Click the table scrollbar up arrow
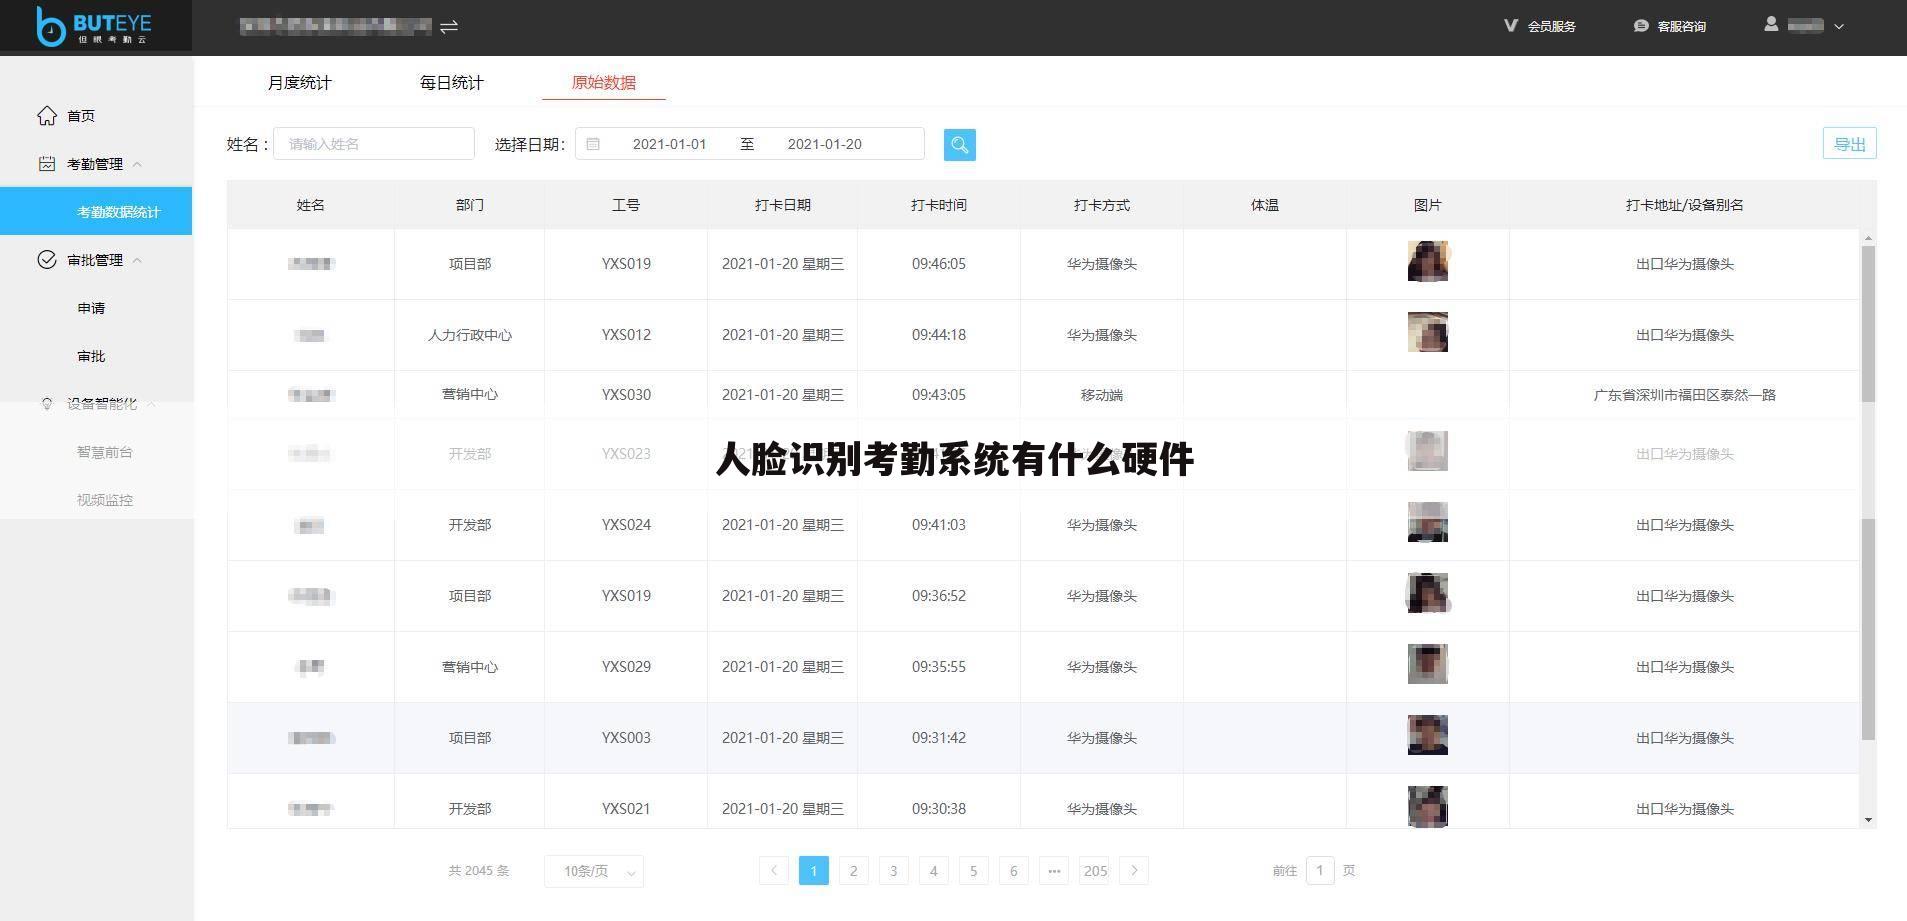Image resolution: width=1907 pixels, height=921 pixels. tap(1868, 238)
